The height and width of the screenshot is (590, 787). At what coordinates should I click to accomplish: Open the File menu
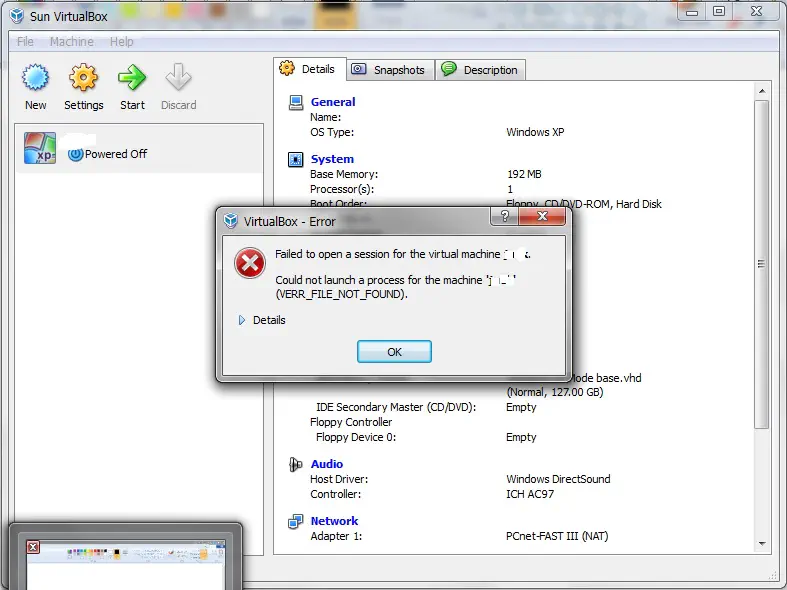click(x=25, y=42)
